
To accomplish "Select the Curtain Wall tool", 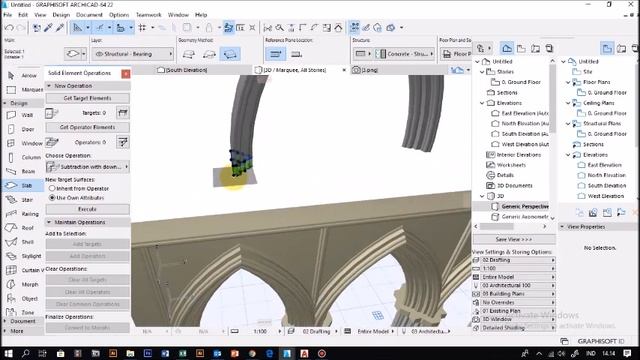I will click(x=24, y=270).
